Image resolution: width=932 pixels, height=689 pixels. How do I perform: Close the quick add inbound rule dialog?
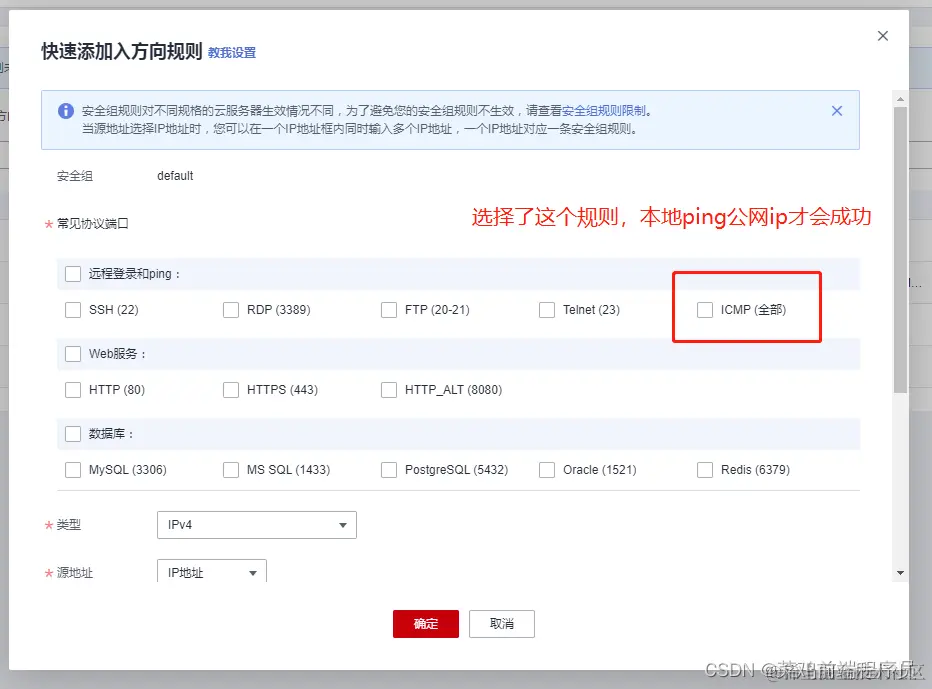(883, 36)
